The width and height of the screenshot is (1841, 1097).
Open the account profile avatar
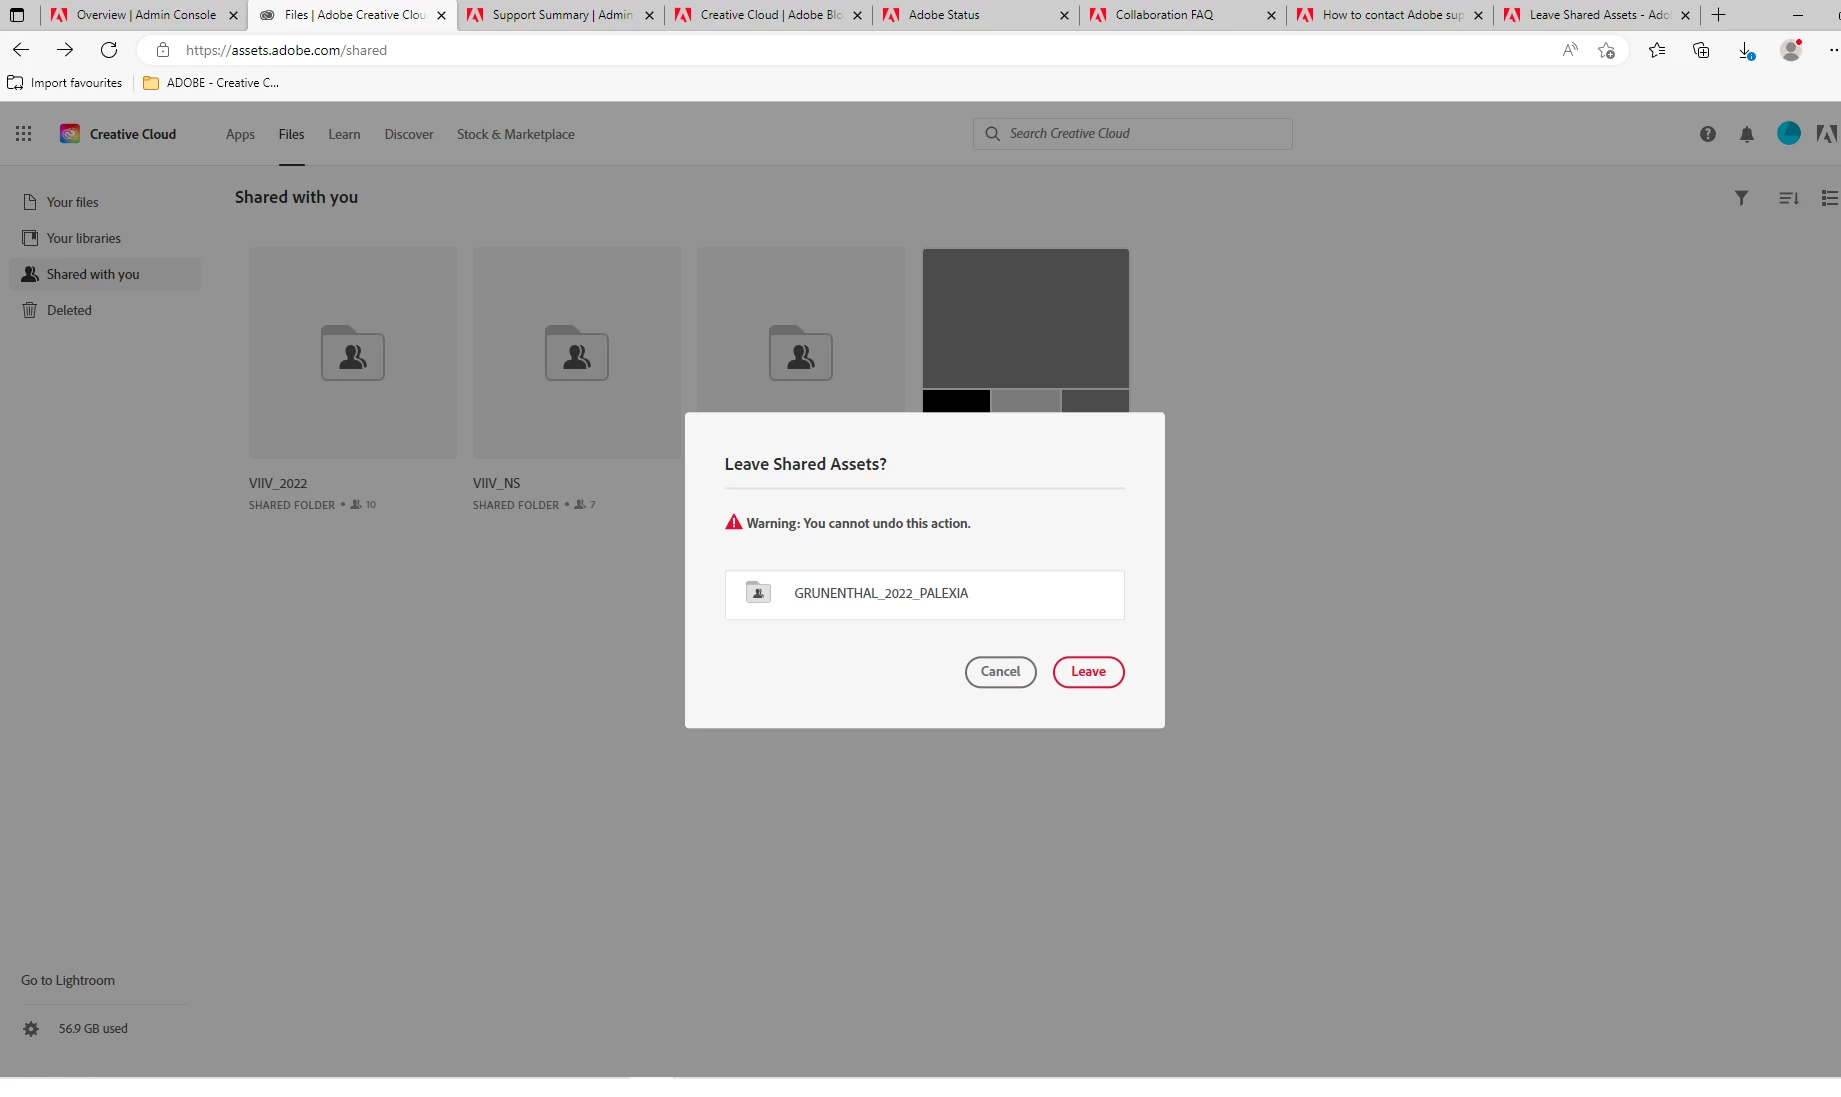(x=1789, y=133)
